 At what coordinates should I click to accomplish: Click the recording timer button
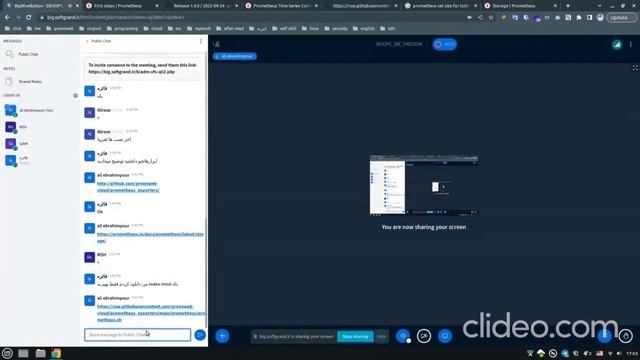click(444, 44)
